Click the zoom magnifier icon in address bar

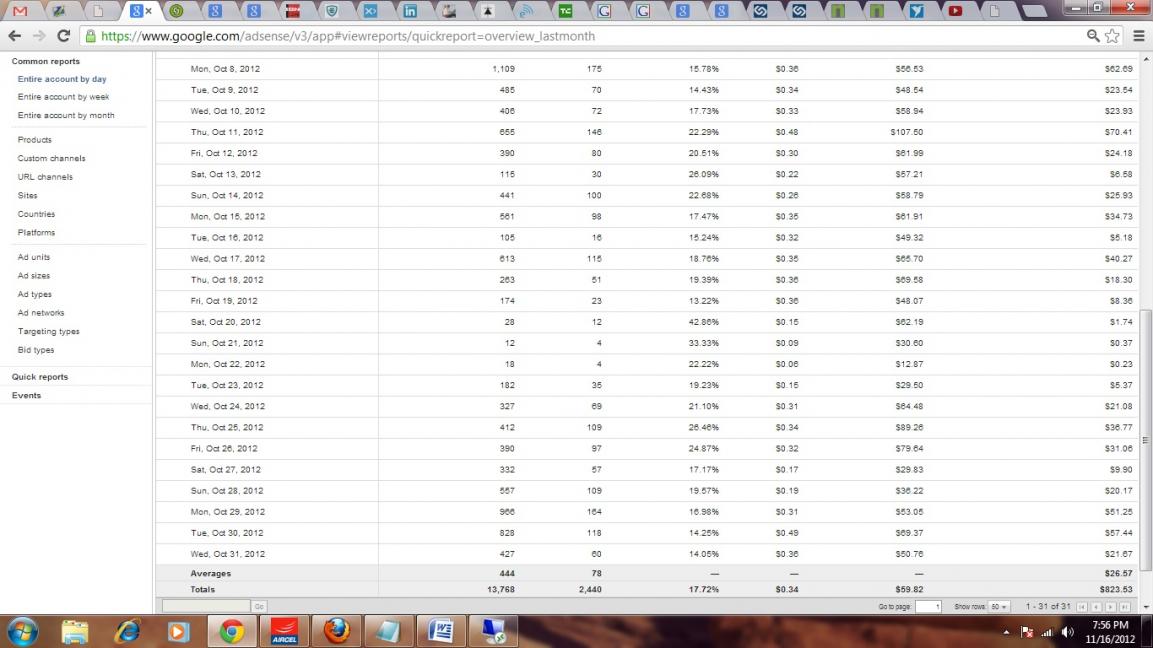pyautogui.click(x=1093, y=35)
